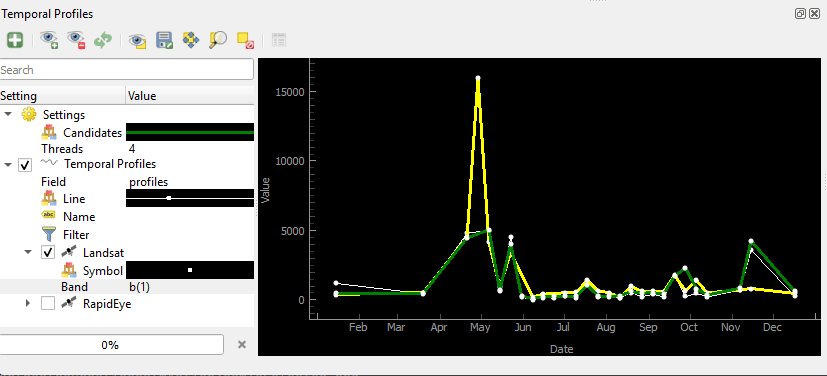
Task: Click the Candidates style icon
Action: [x=49, y=132]
